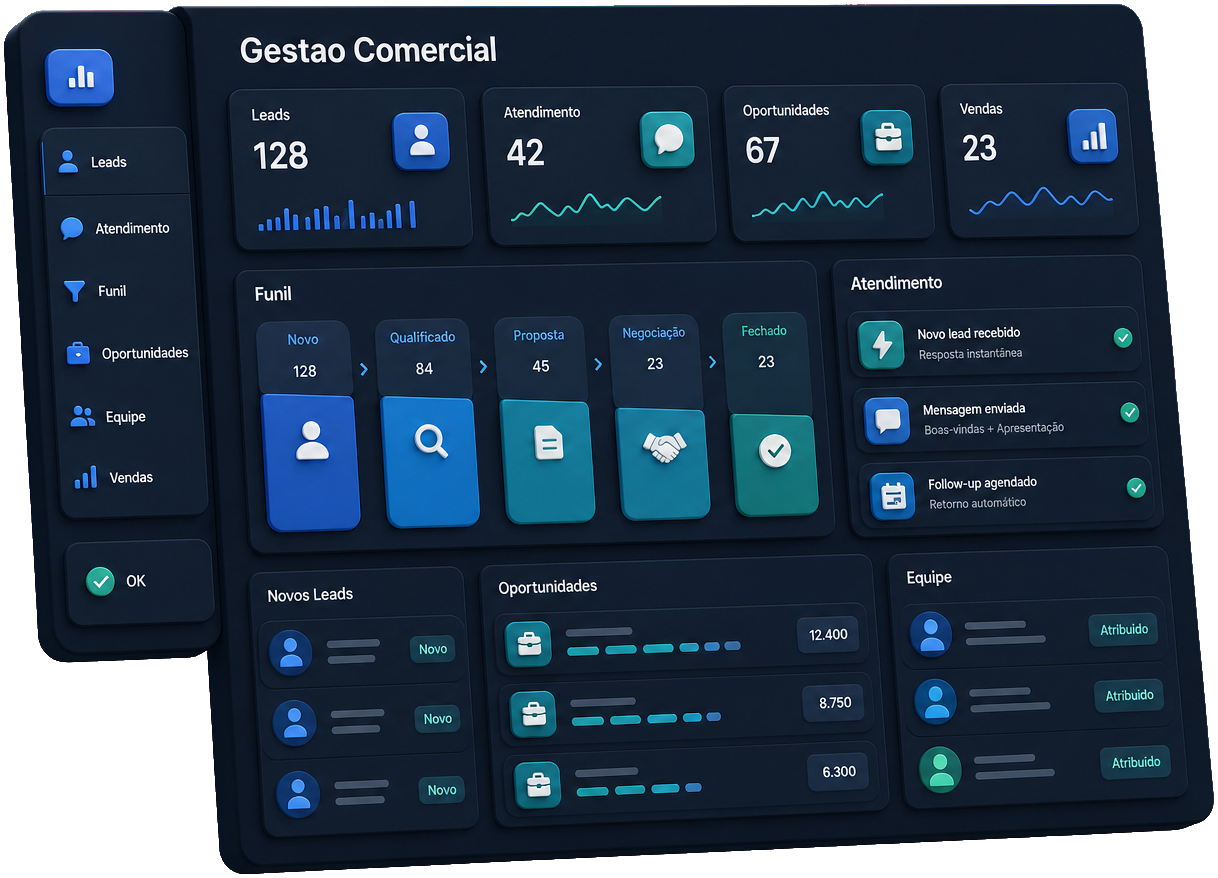The width and height of the screenshot is (1218, 878).
Task: Click the first Novo badge in Novos Leads
Action: pyautogui.click(x=433, y=649)
